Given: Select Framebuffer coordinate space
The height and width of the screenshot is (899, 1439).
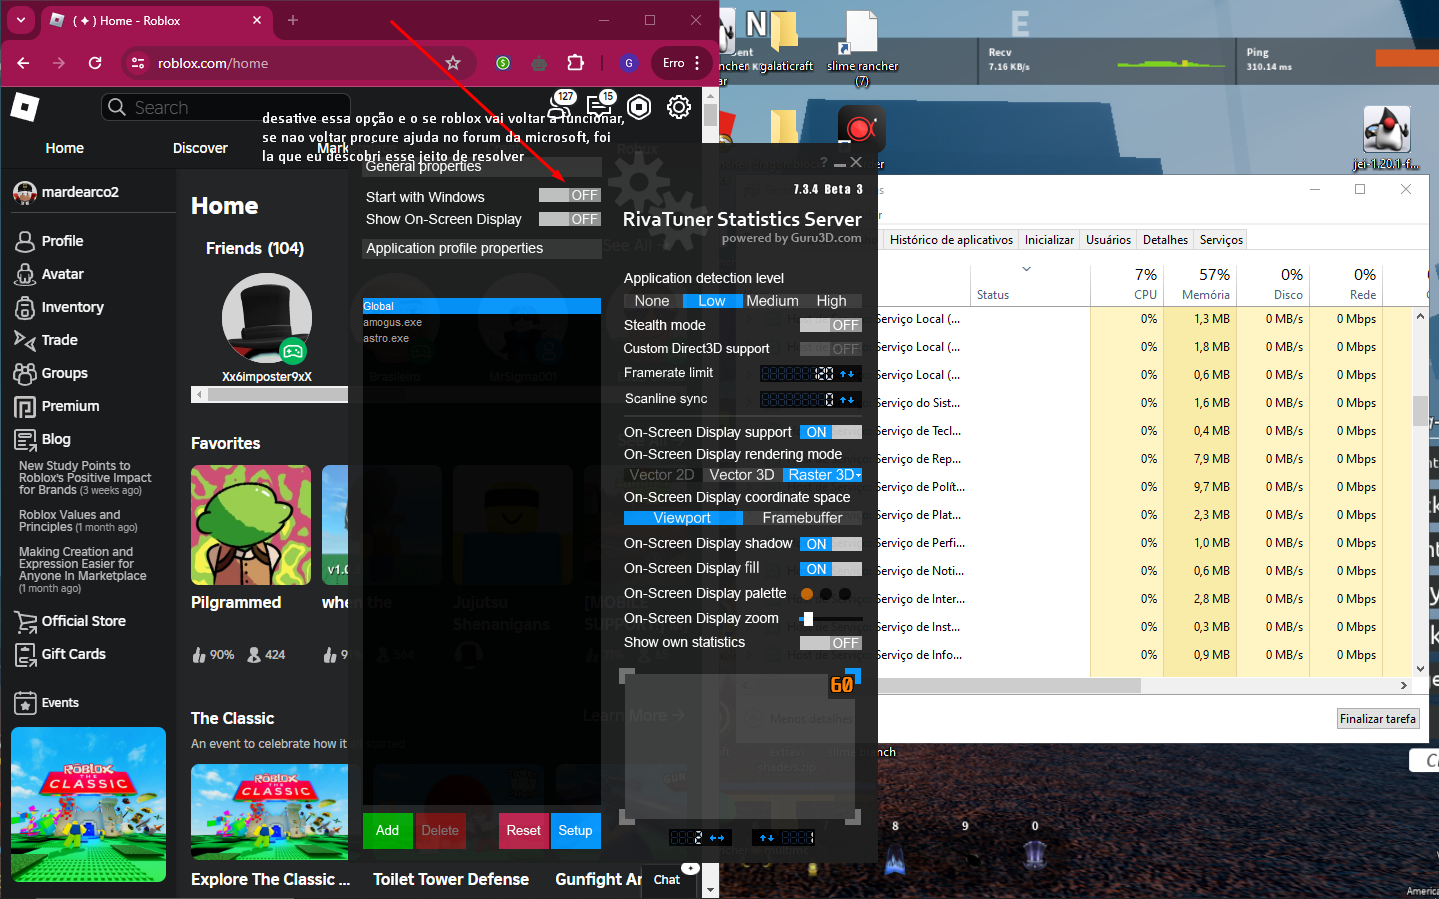Looking at the screenshot, I should tap(802, 518).
